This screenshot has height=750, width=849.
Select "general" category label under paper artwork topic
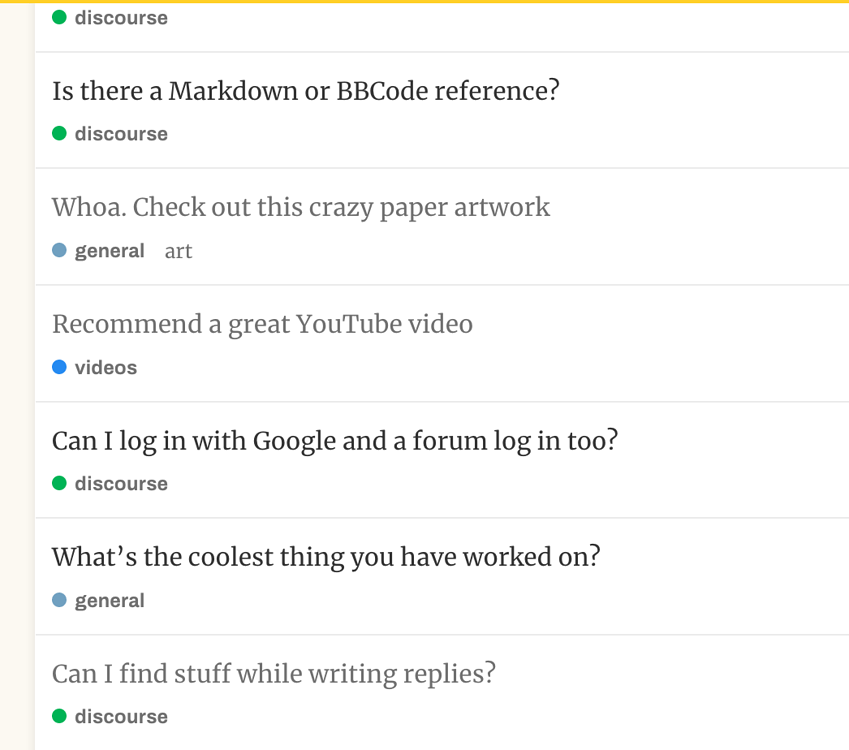click(x=109, y=251)
